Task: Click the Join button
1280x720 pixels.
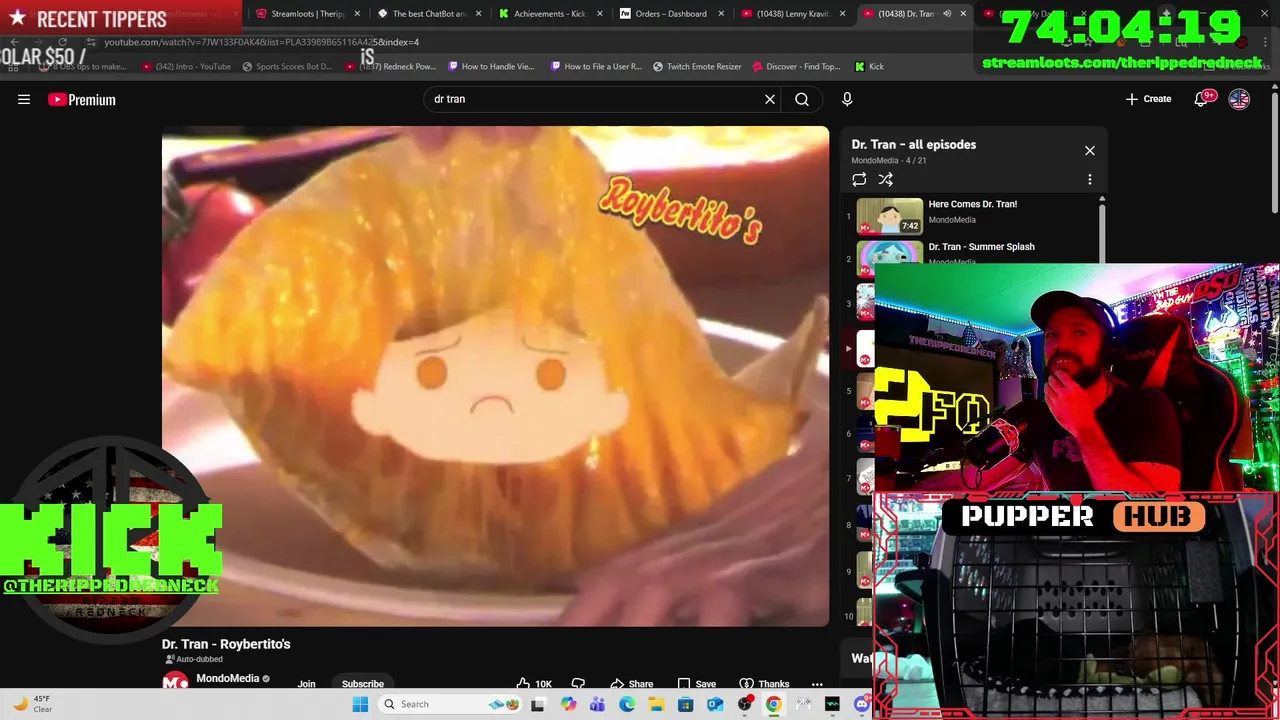Action: (306, 684)
